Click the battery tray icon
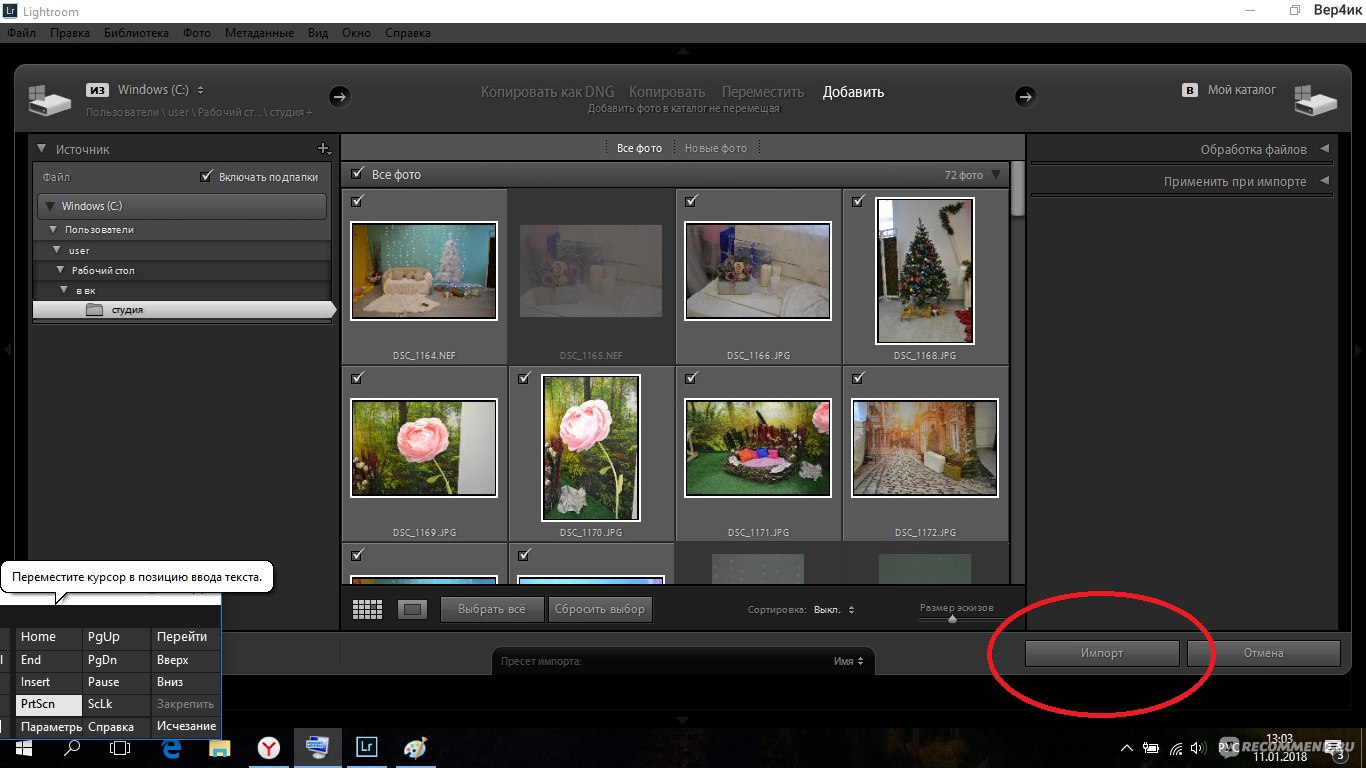Screen dimensions: 1366x768 point(1152,748)
